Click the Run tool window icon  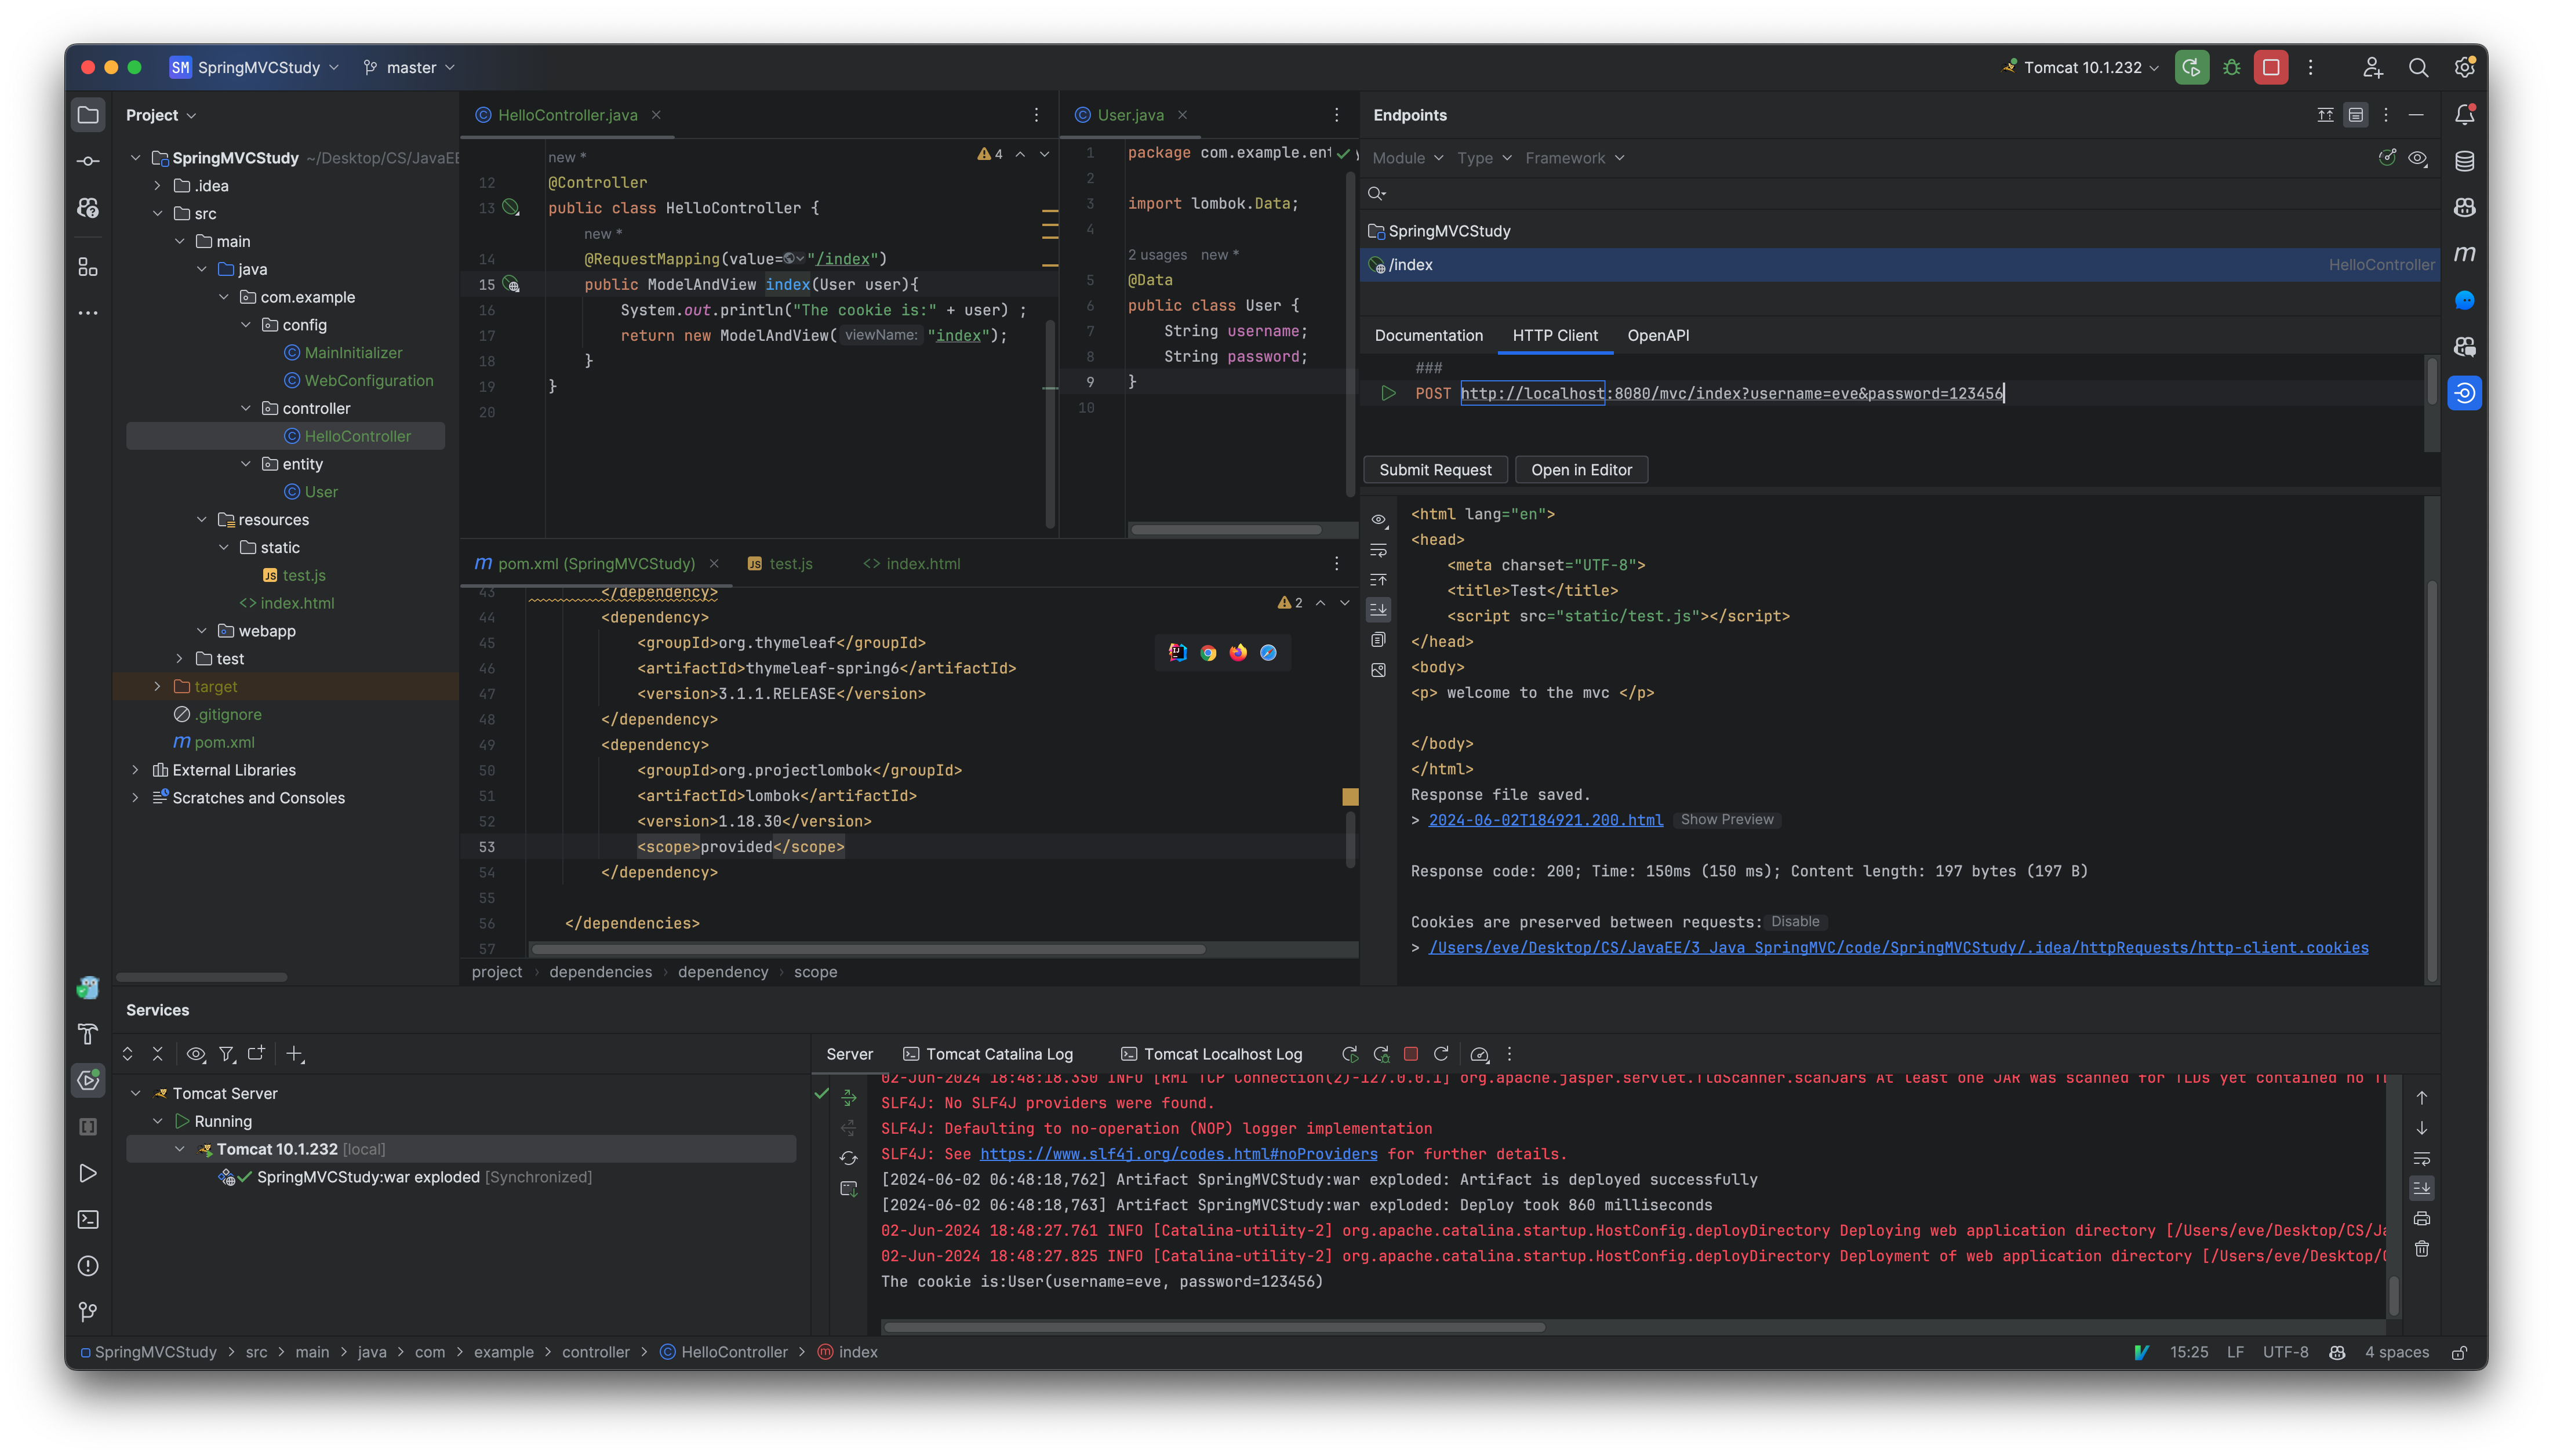88,1173
